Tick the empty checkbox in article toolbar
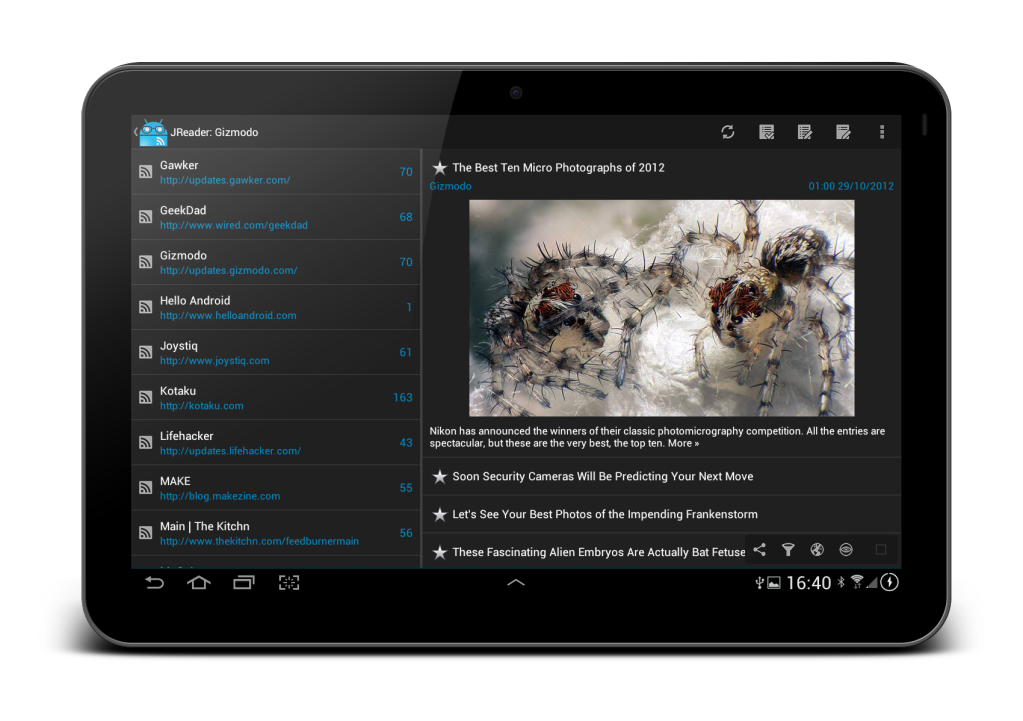 [x=881, y=549]
